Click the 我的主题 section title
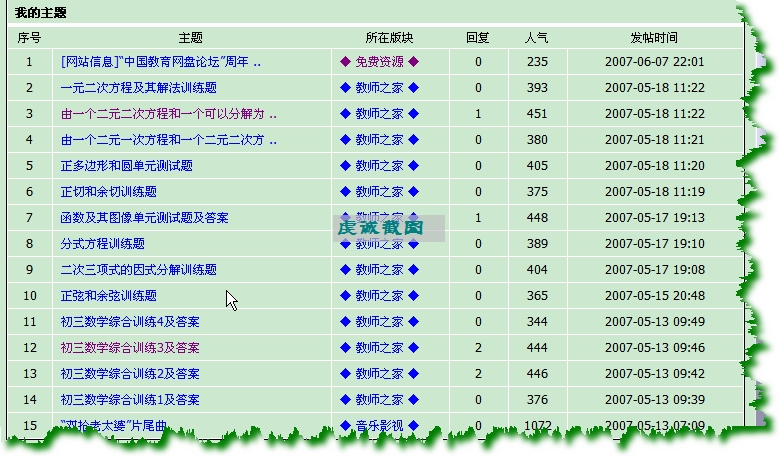The width and height of the screenshot is (779, 456). point(41,13)
